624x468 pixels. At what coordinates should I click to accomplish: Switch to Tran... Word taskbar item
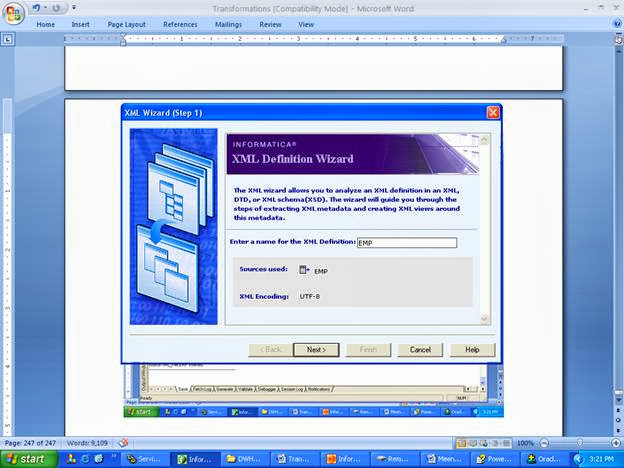[x=295, y=459]
